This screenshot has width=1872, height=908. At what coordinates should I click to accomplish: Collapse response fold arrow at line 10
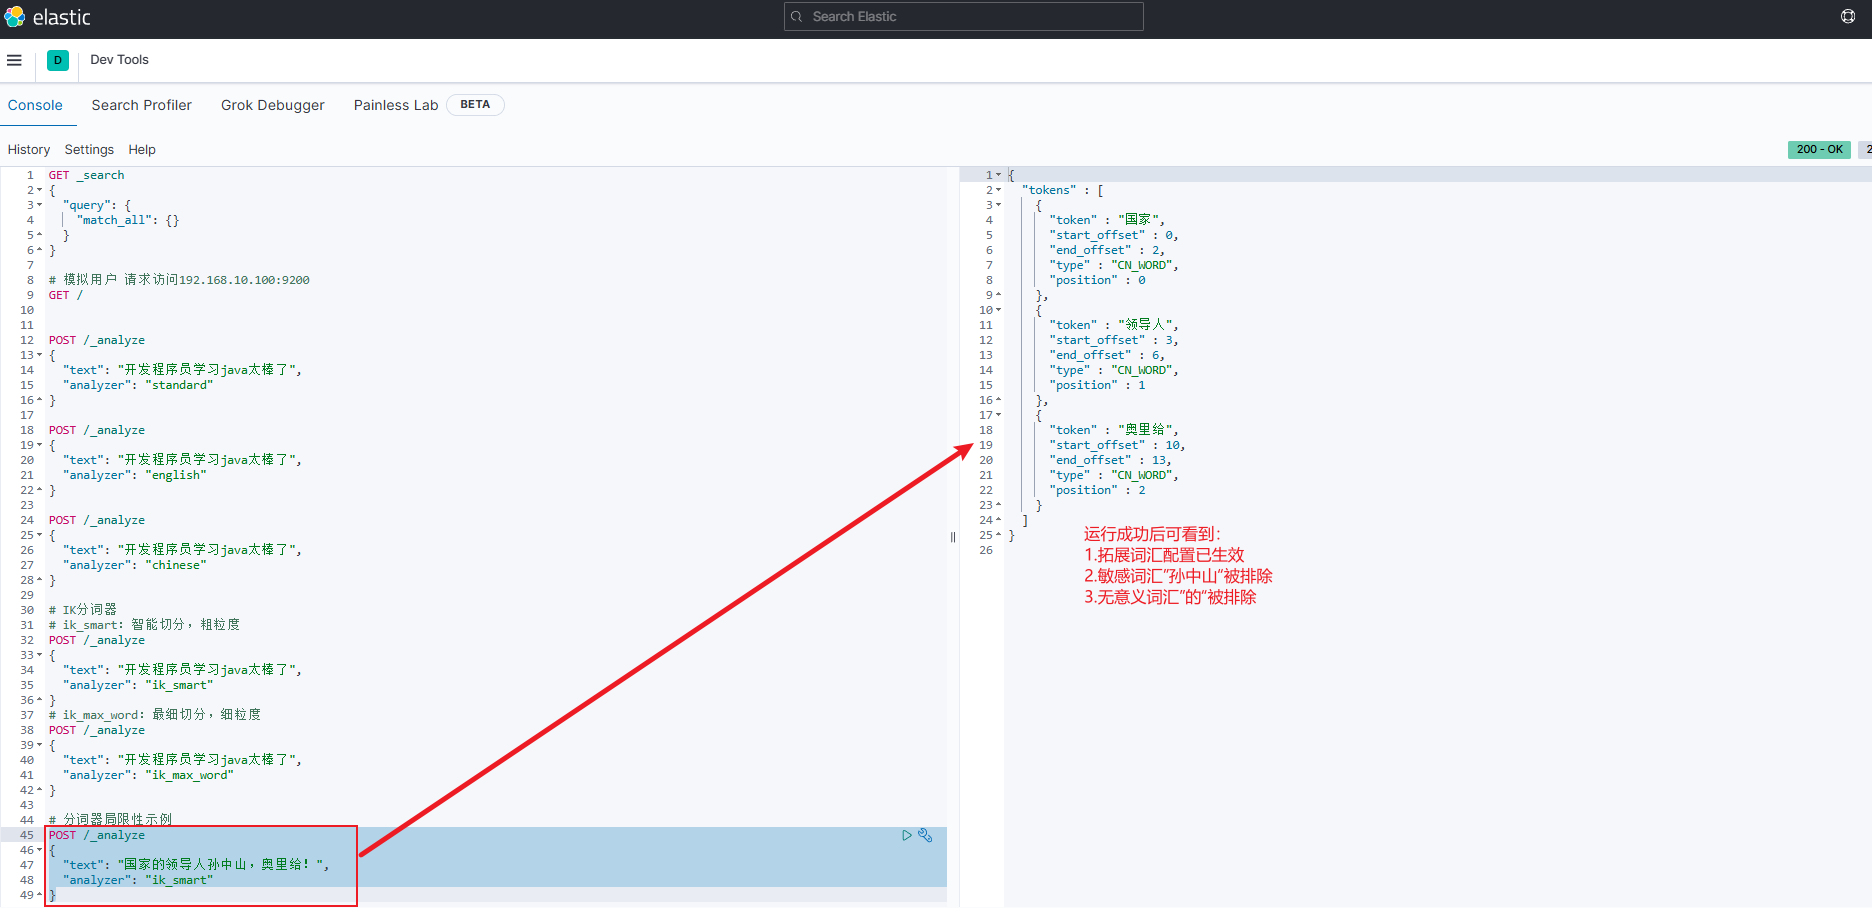(x=998, y=310)
